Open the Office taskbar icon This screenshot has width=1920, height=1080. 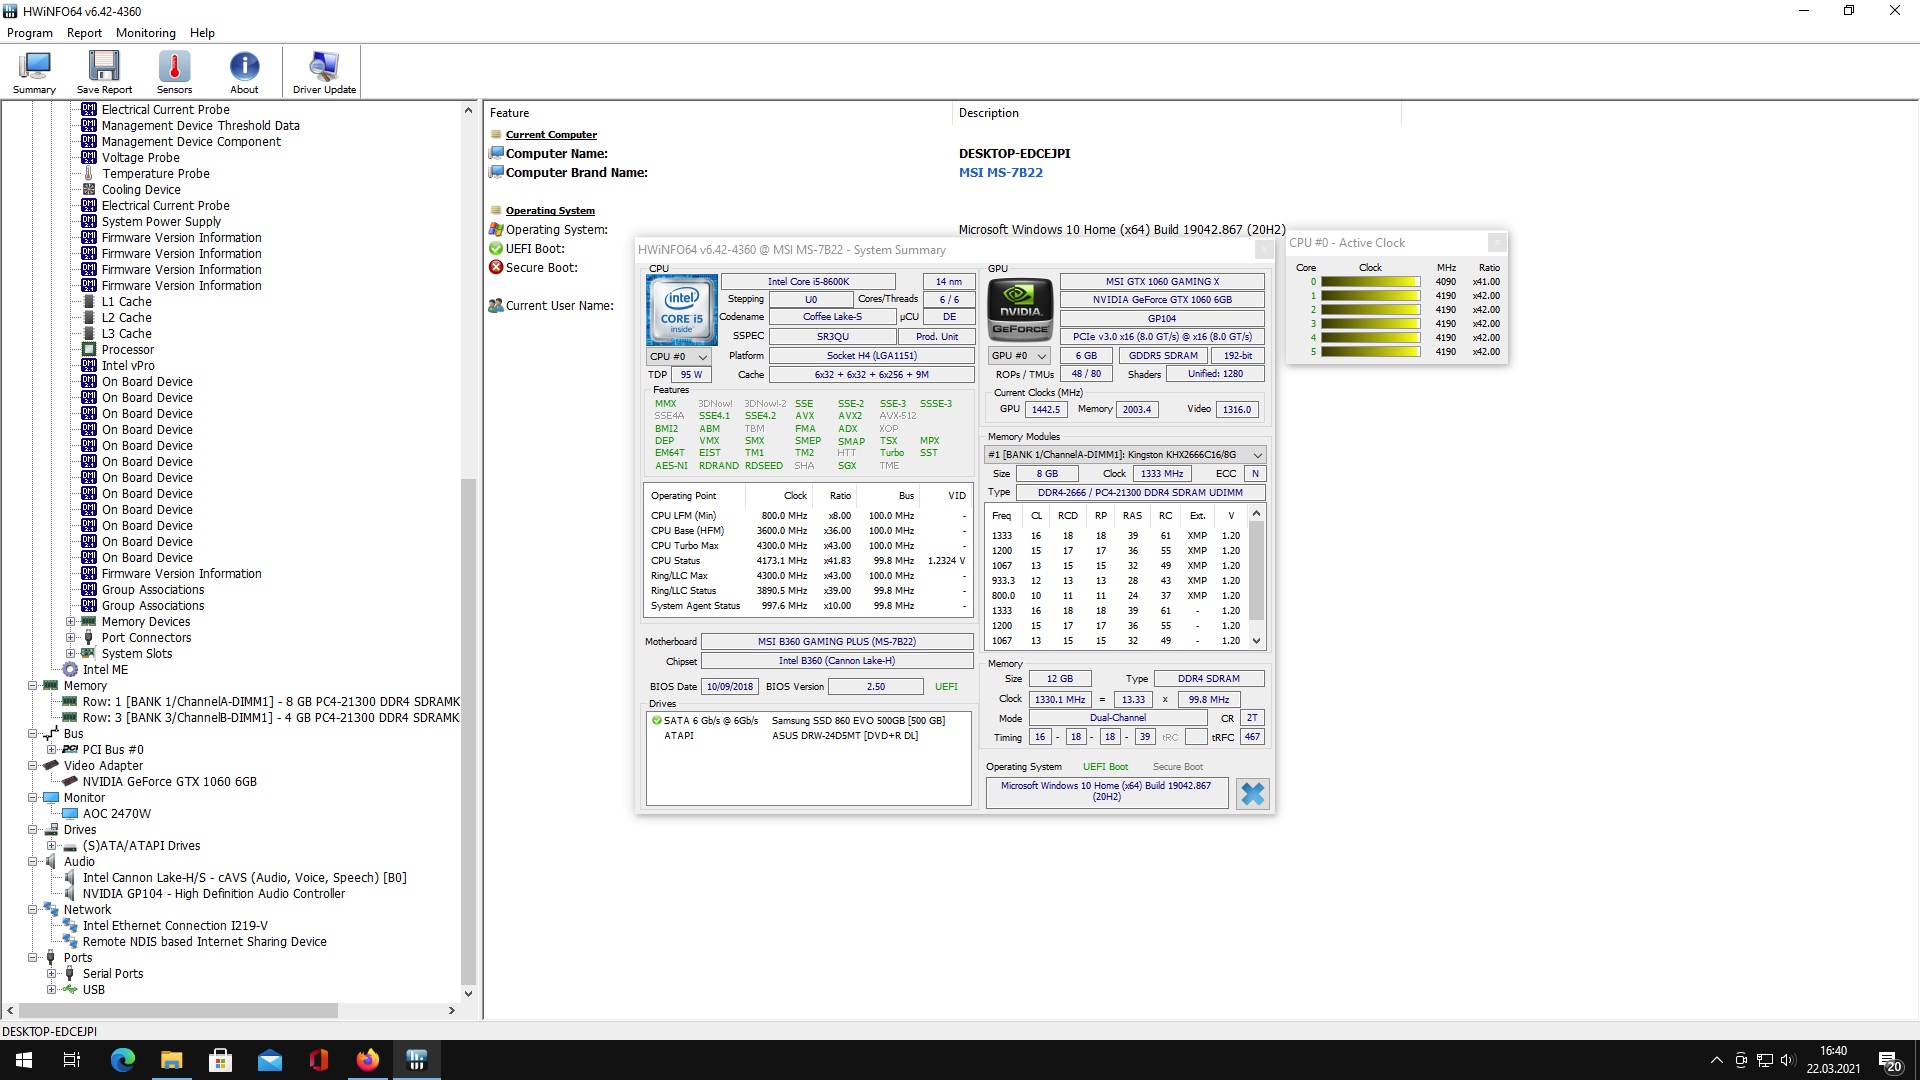tap(319, 1060)
